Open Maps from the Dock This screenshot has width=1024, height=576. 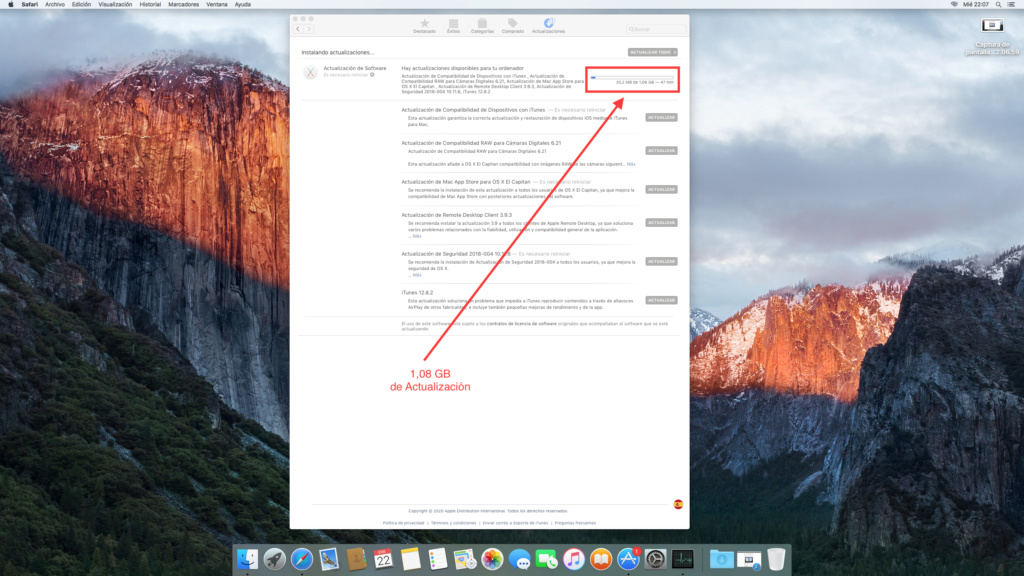(x=464, y=559)
